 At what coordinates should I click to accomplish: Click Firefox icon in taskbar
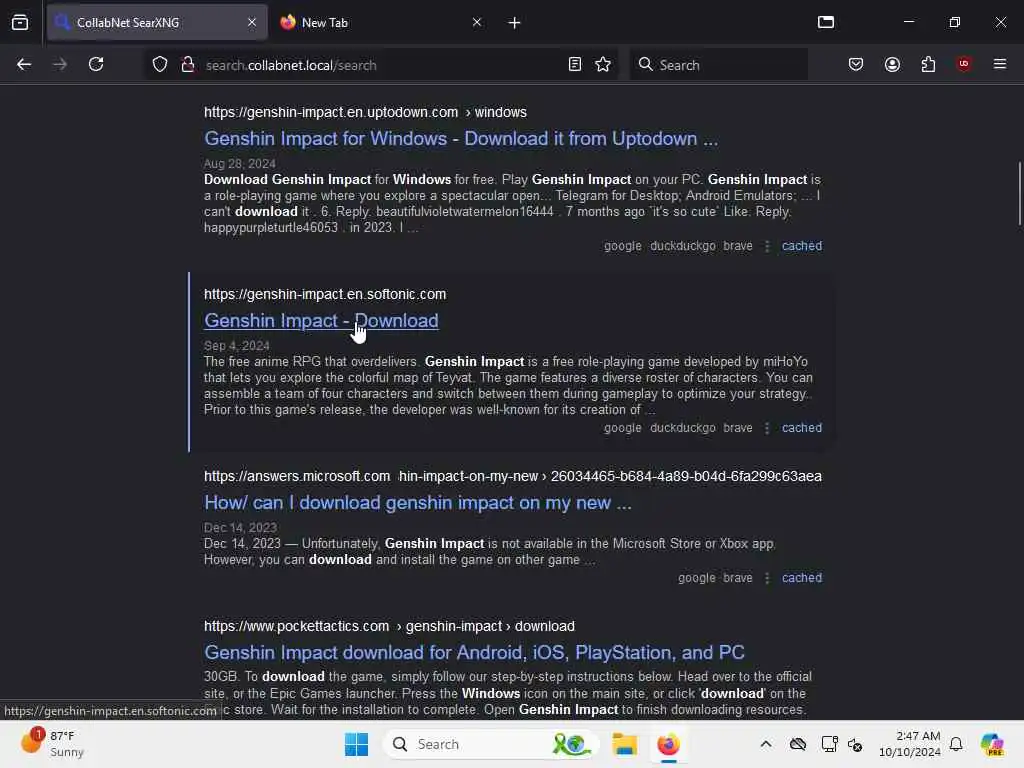pos(668,744)
